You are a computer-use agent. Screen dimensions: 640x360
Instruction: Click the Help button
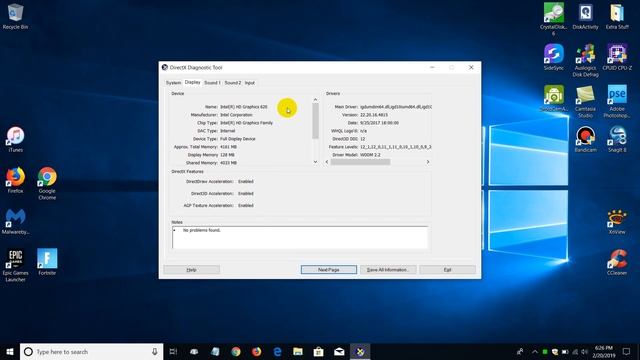pos(191,270)
